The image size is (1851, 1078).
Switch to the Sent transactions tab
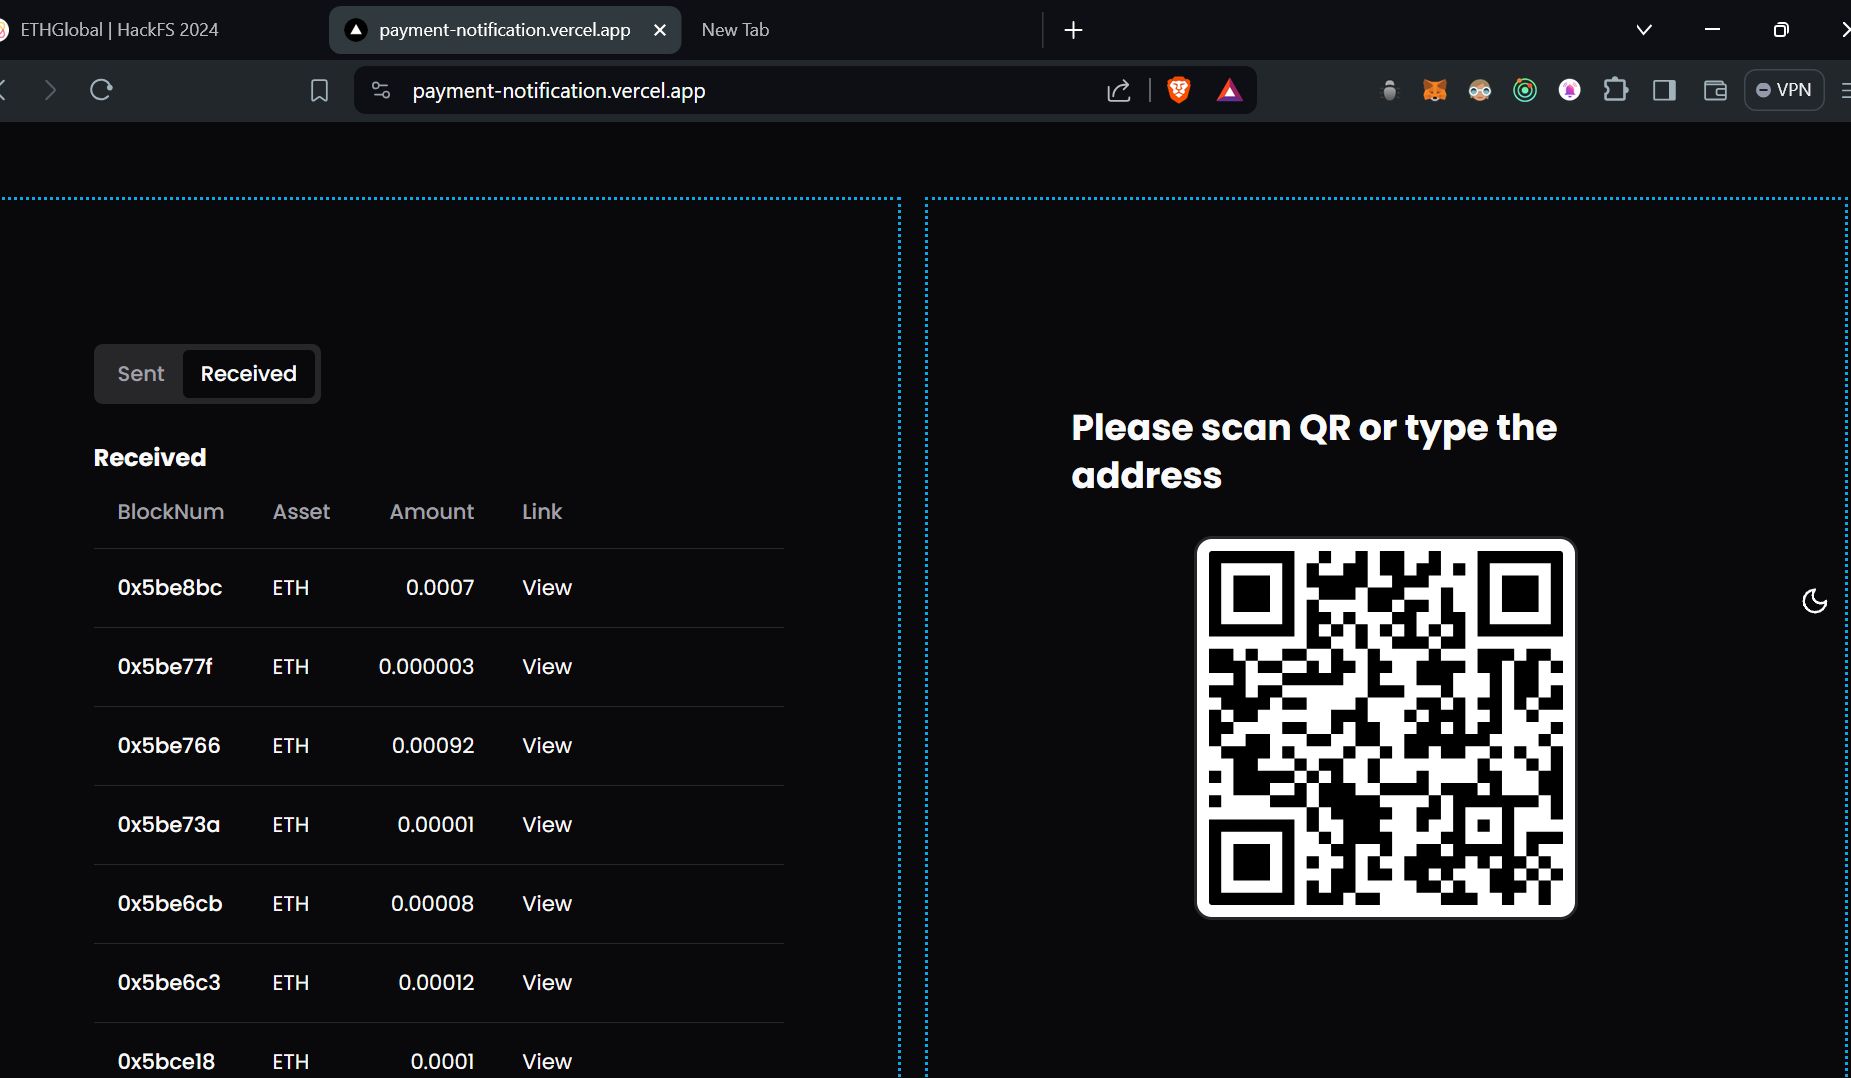click(141, 374)
